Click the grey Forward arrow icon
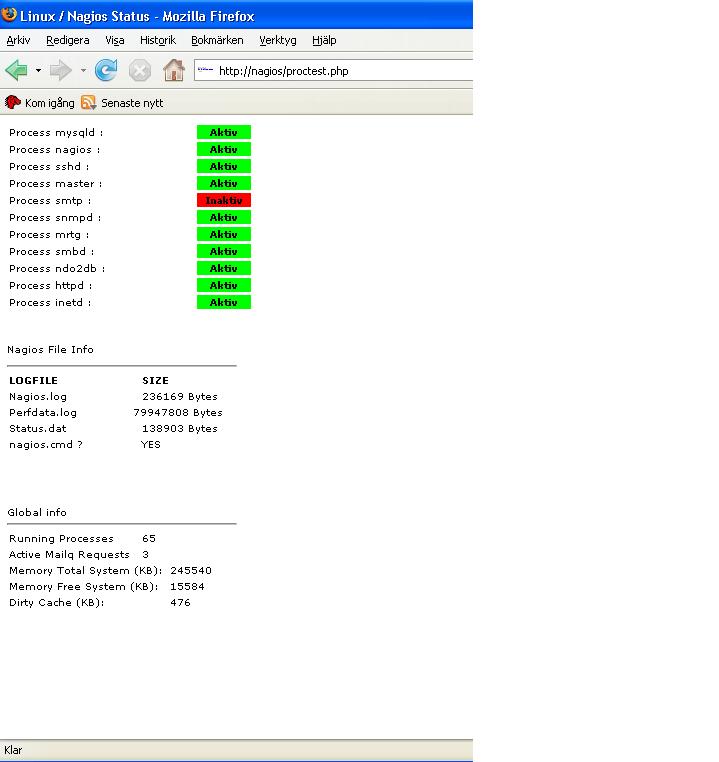This screenshot has height=762, width=719. point(61,70)
